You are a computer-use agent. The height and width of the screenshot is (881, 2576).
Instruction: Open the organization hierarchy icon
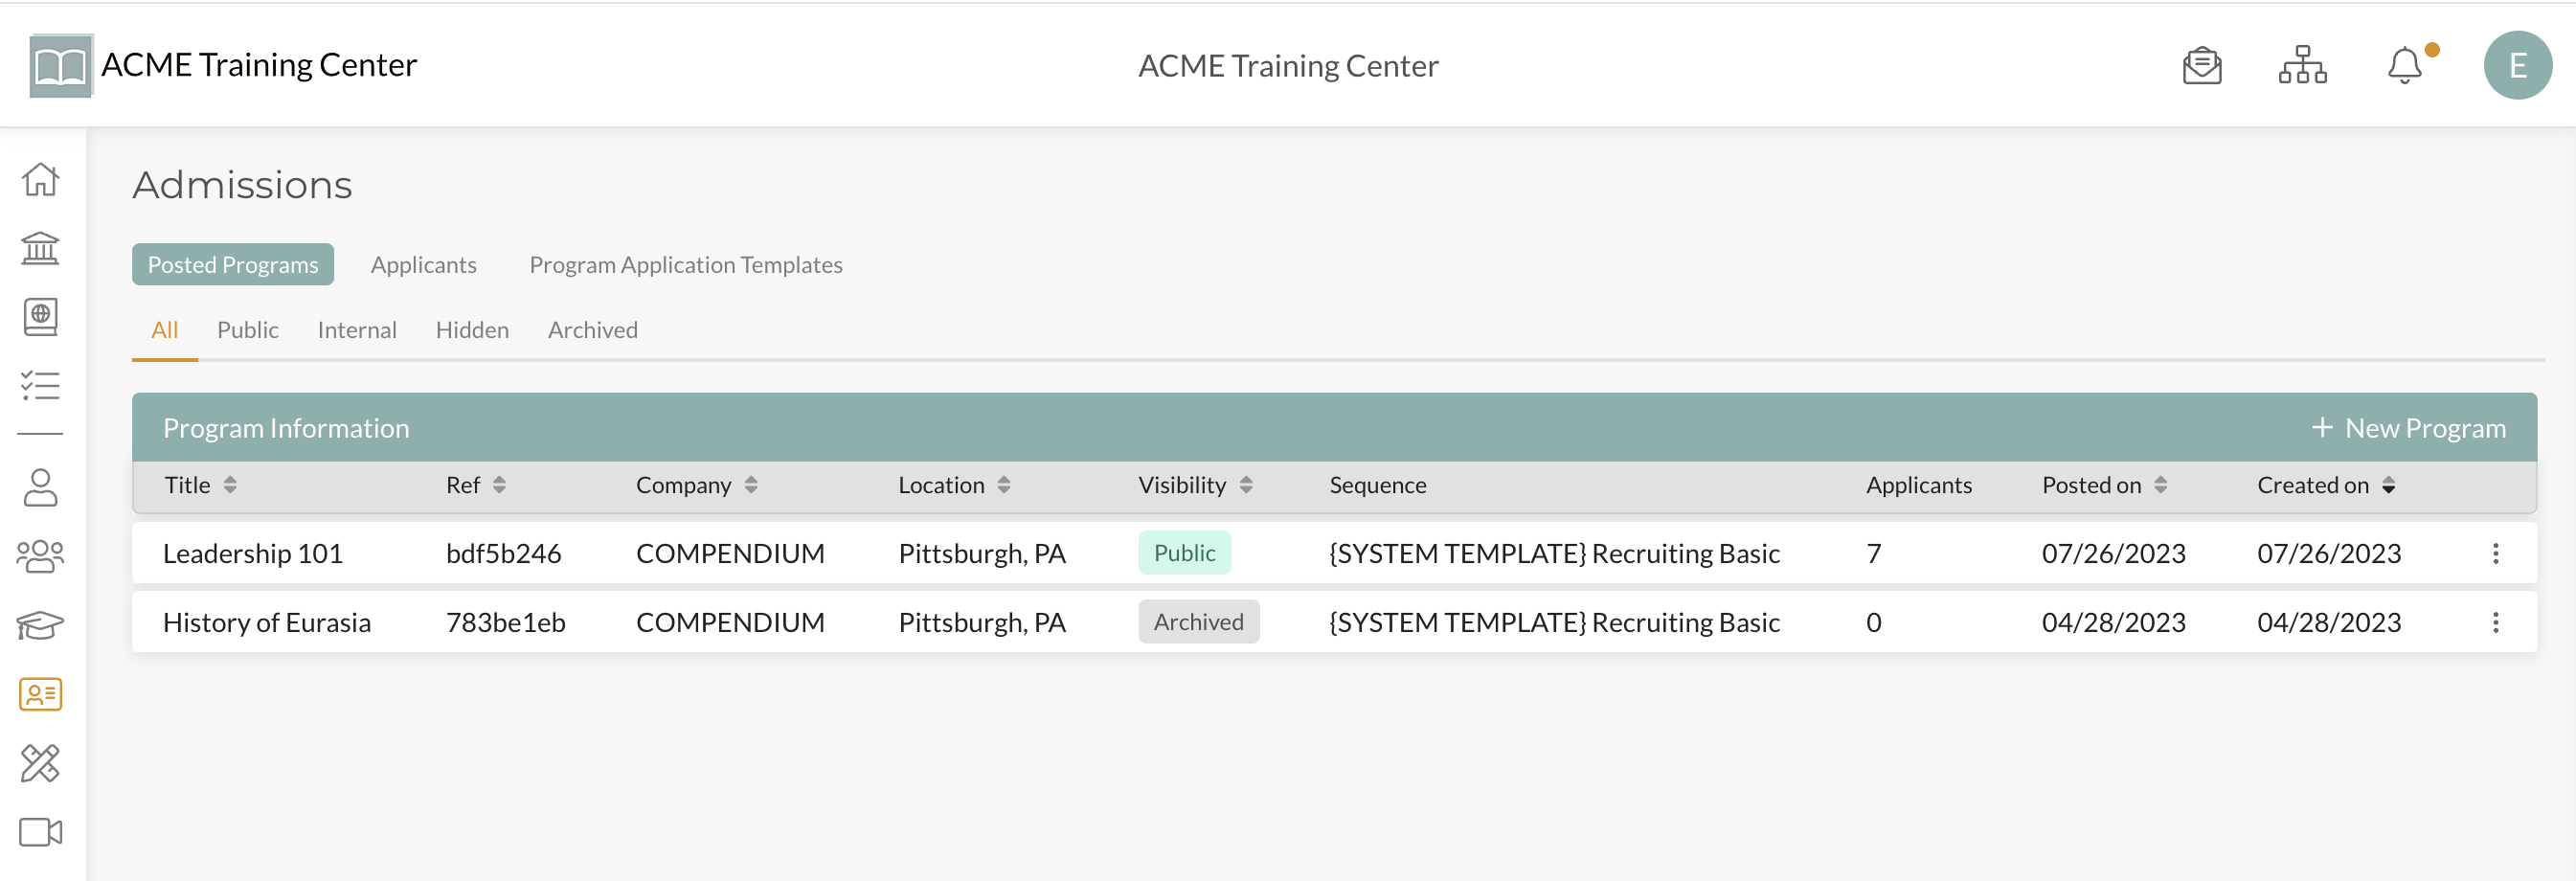[2302, 66]
